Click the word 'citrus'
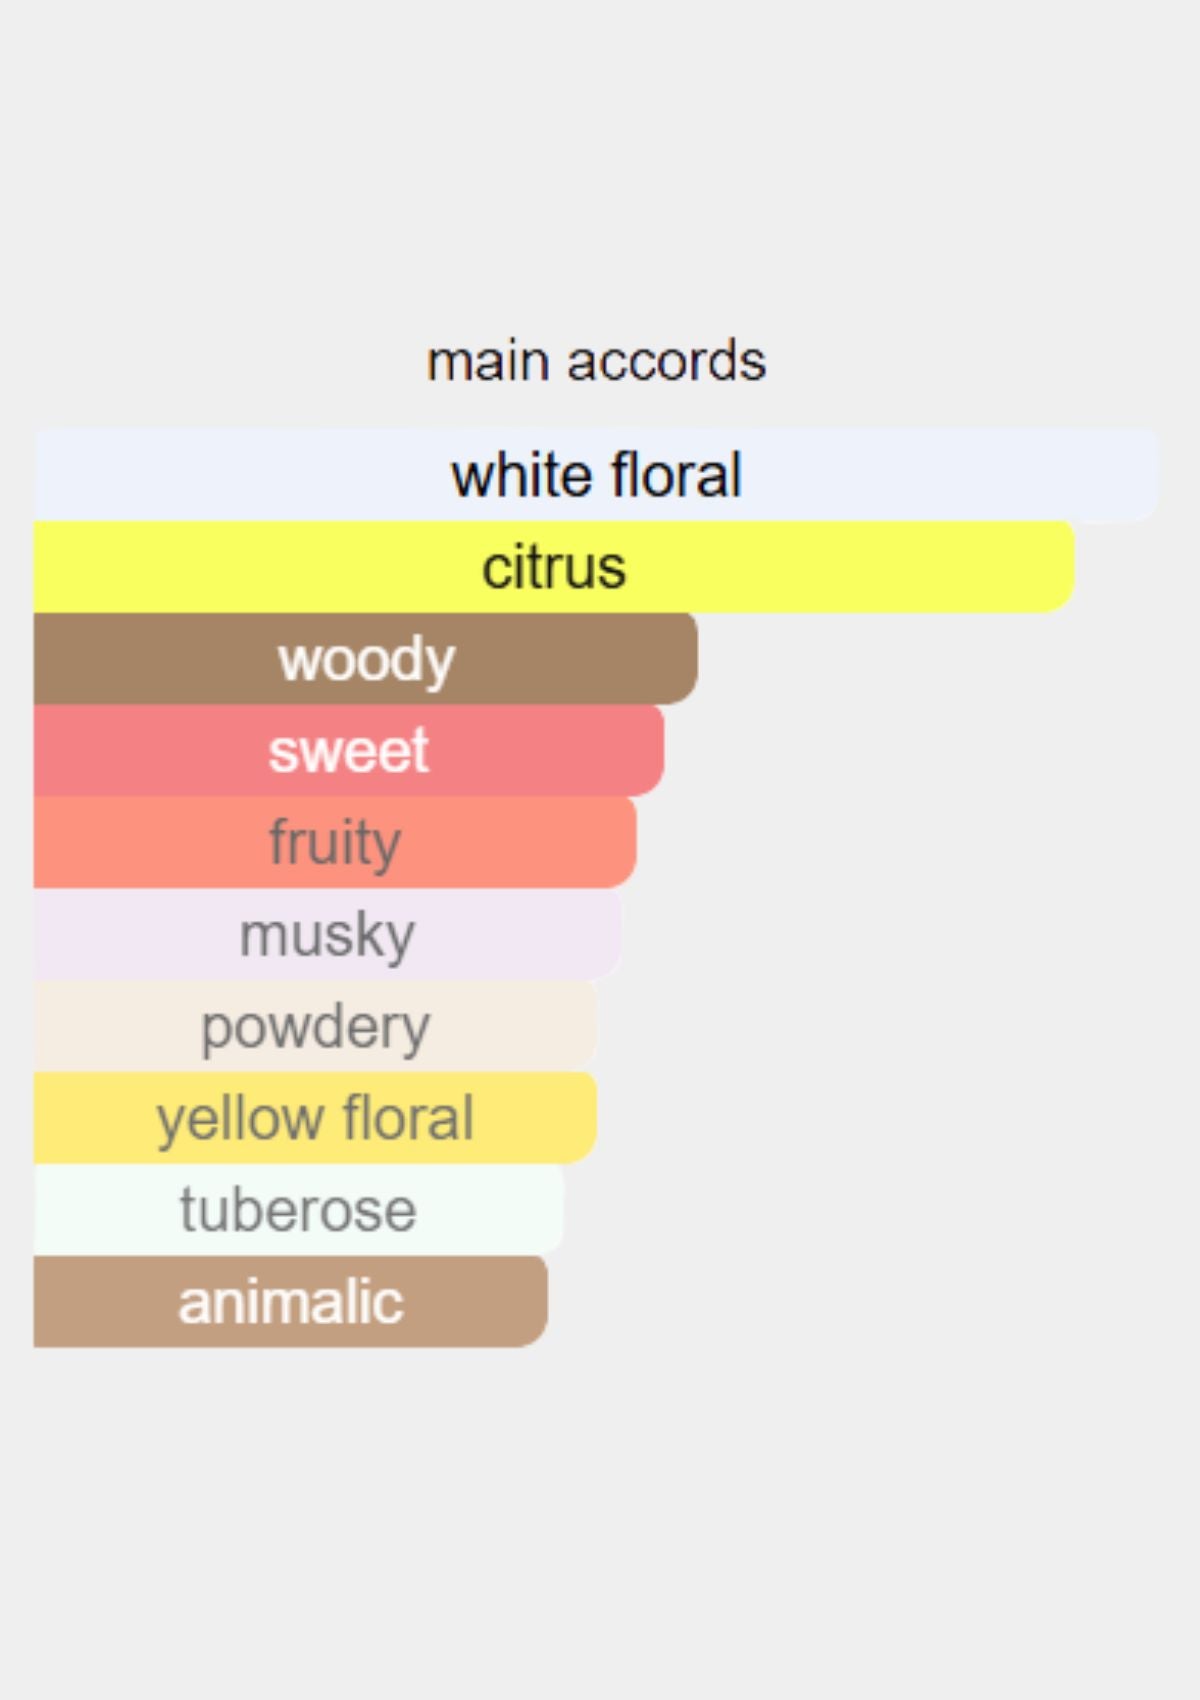1200x1700 pixels. 554,567
